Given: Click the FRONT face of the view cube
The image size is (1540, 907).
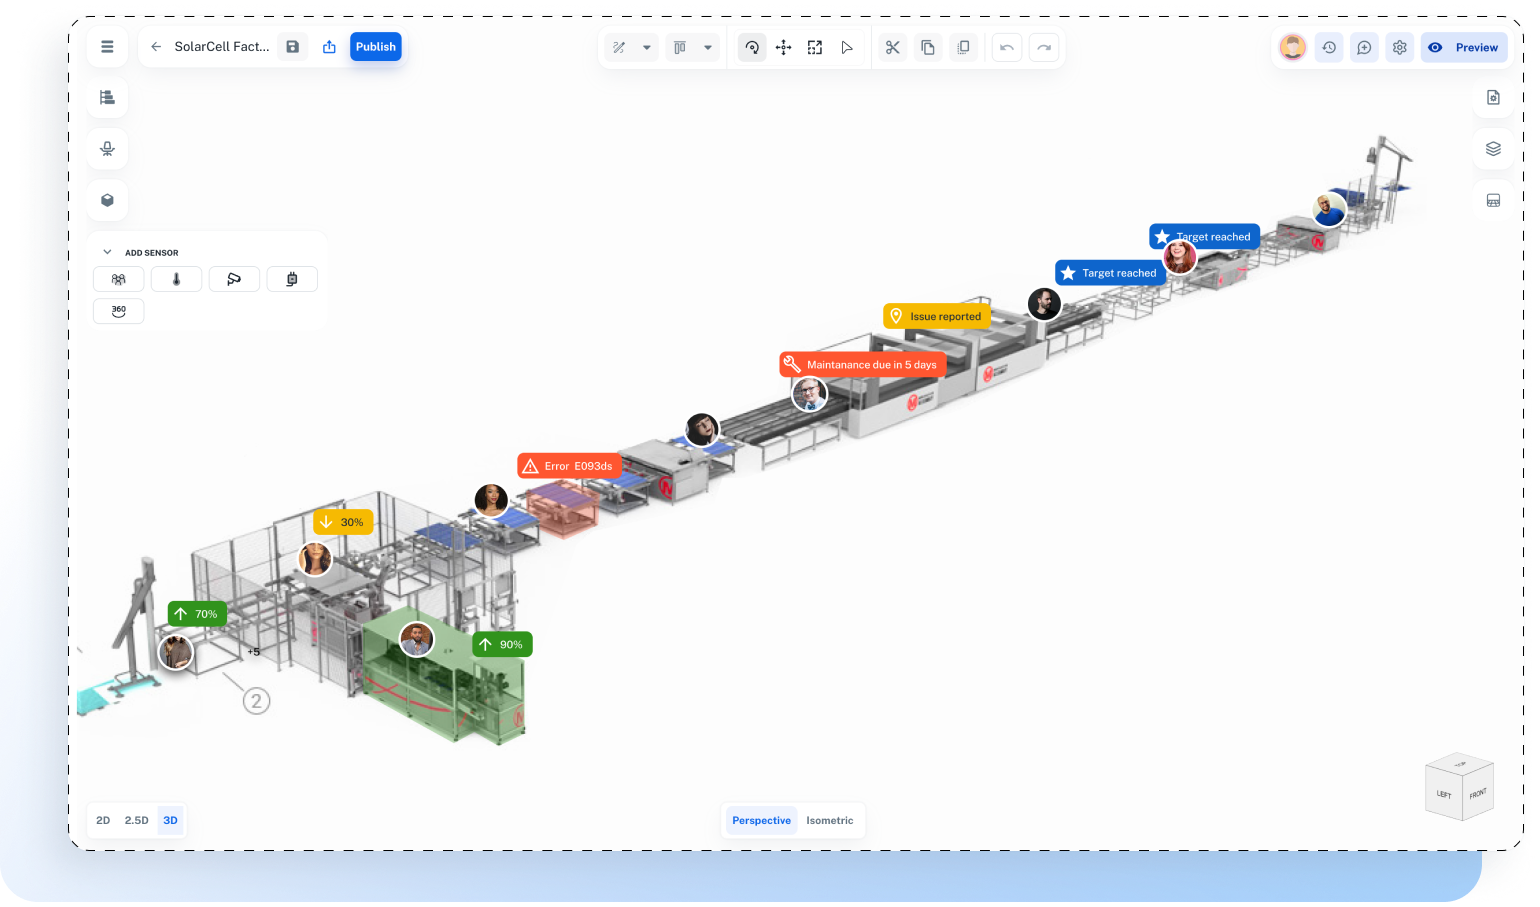Looking at the screenshot, I should click(x=1478, y=792).
